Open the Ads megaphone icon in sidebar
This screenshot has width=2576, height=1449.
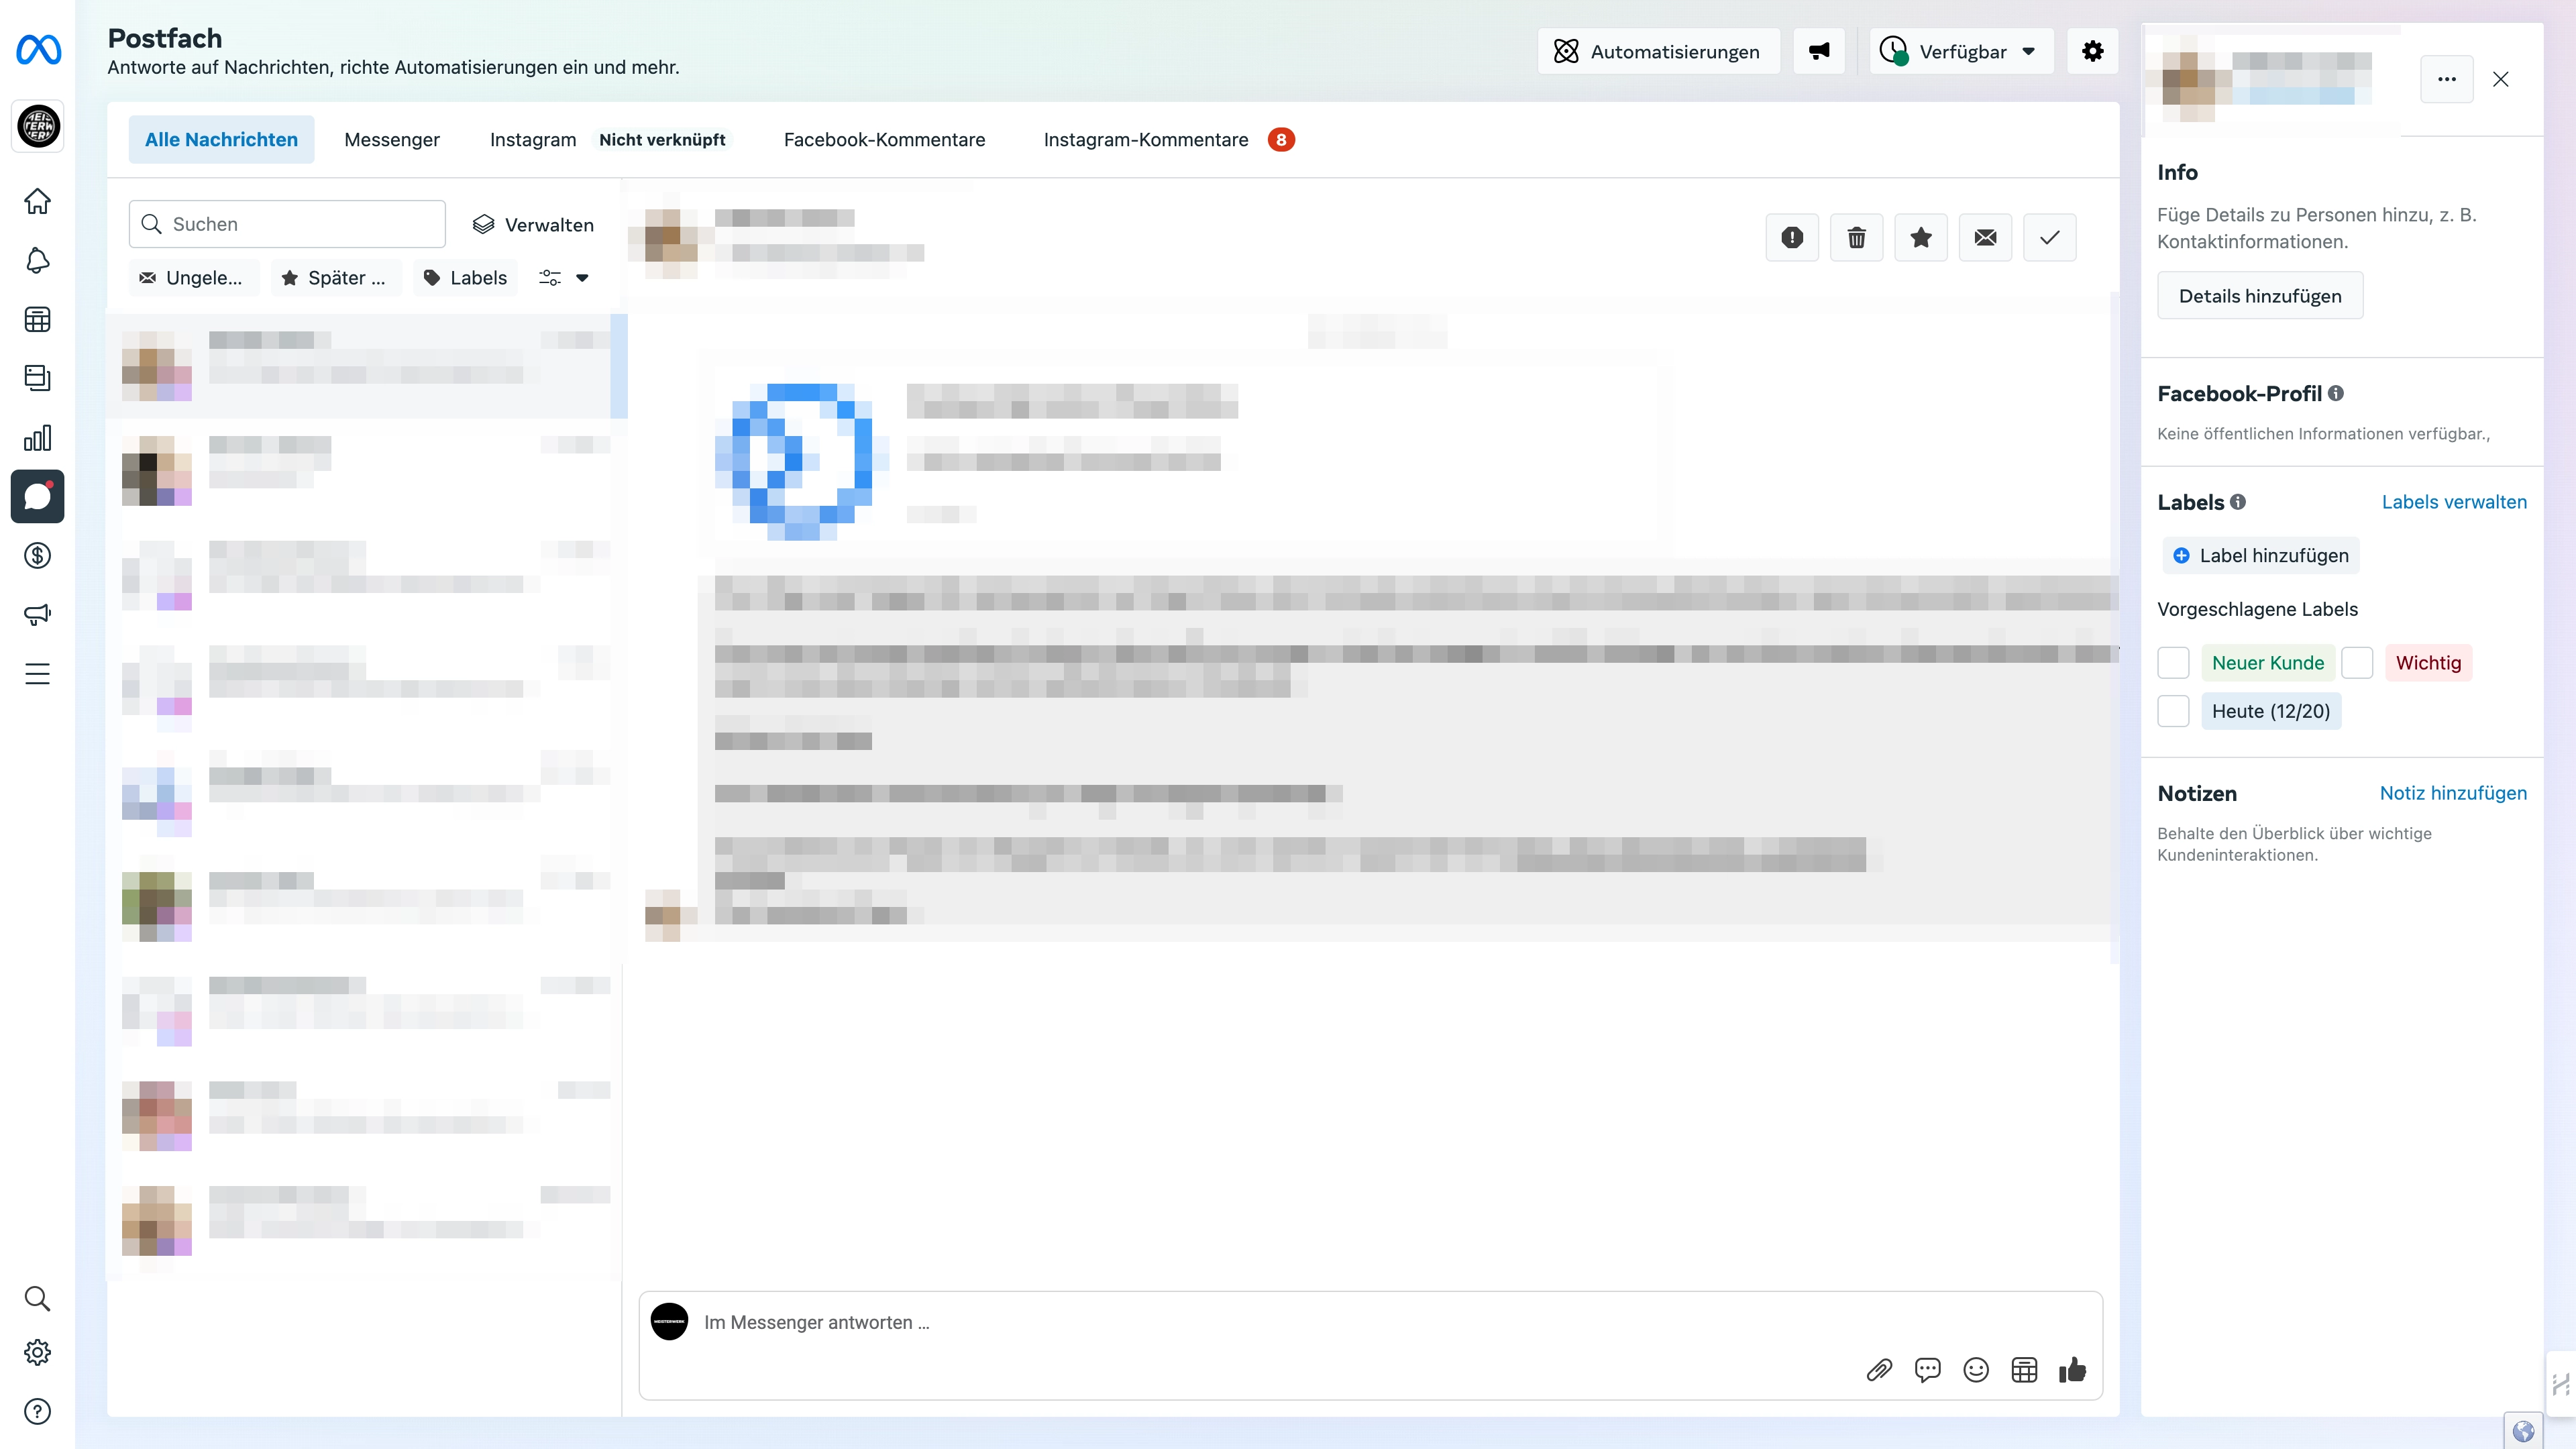click(x=37, y=614)
